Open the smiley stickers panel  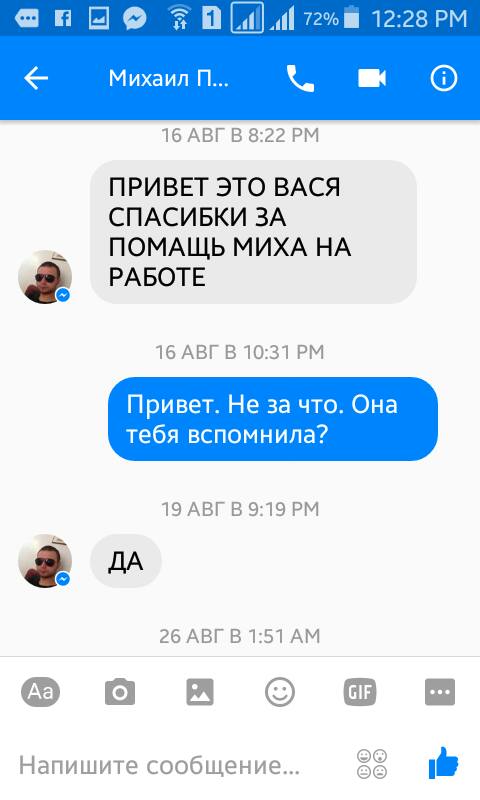[x=280, y=692]
